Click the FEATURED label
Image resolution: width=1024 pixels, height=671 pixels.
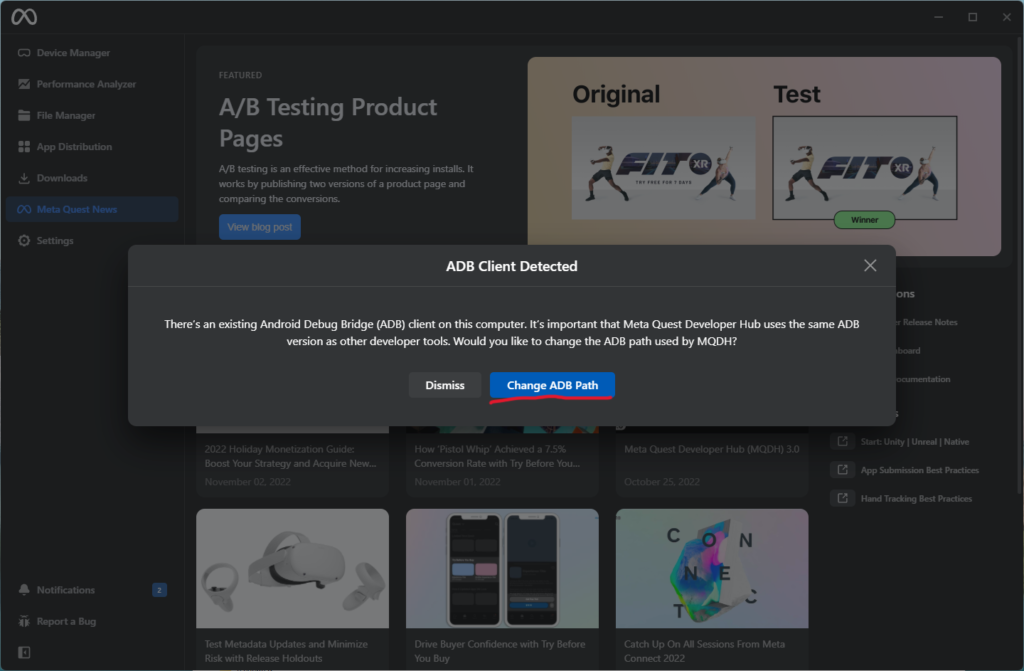[240, 75]
